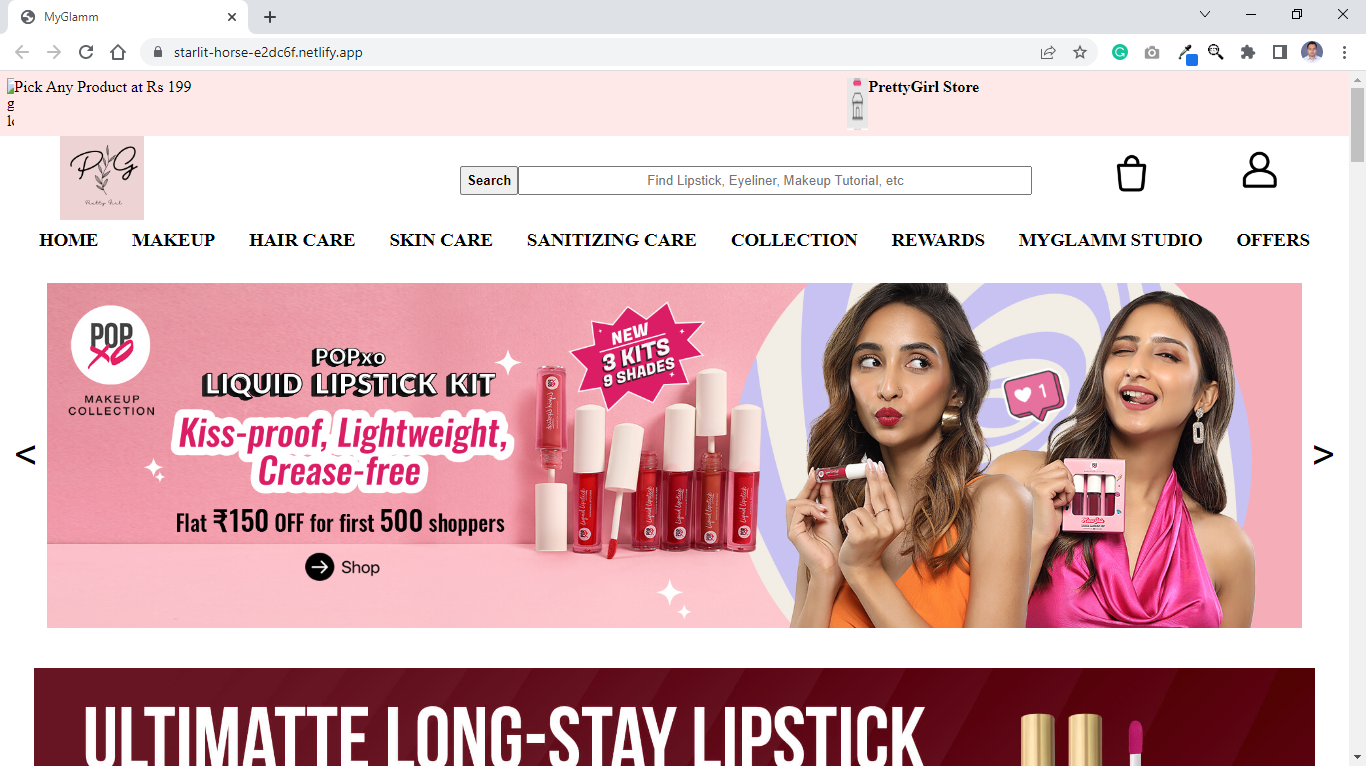The image size is (1366, 766).
Task: Open the COLLECTION menu
Action: pos(794,240)
